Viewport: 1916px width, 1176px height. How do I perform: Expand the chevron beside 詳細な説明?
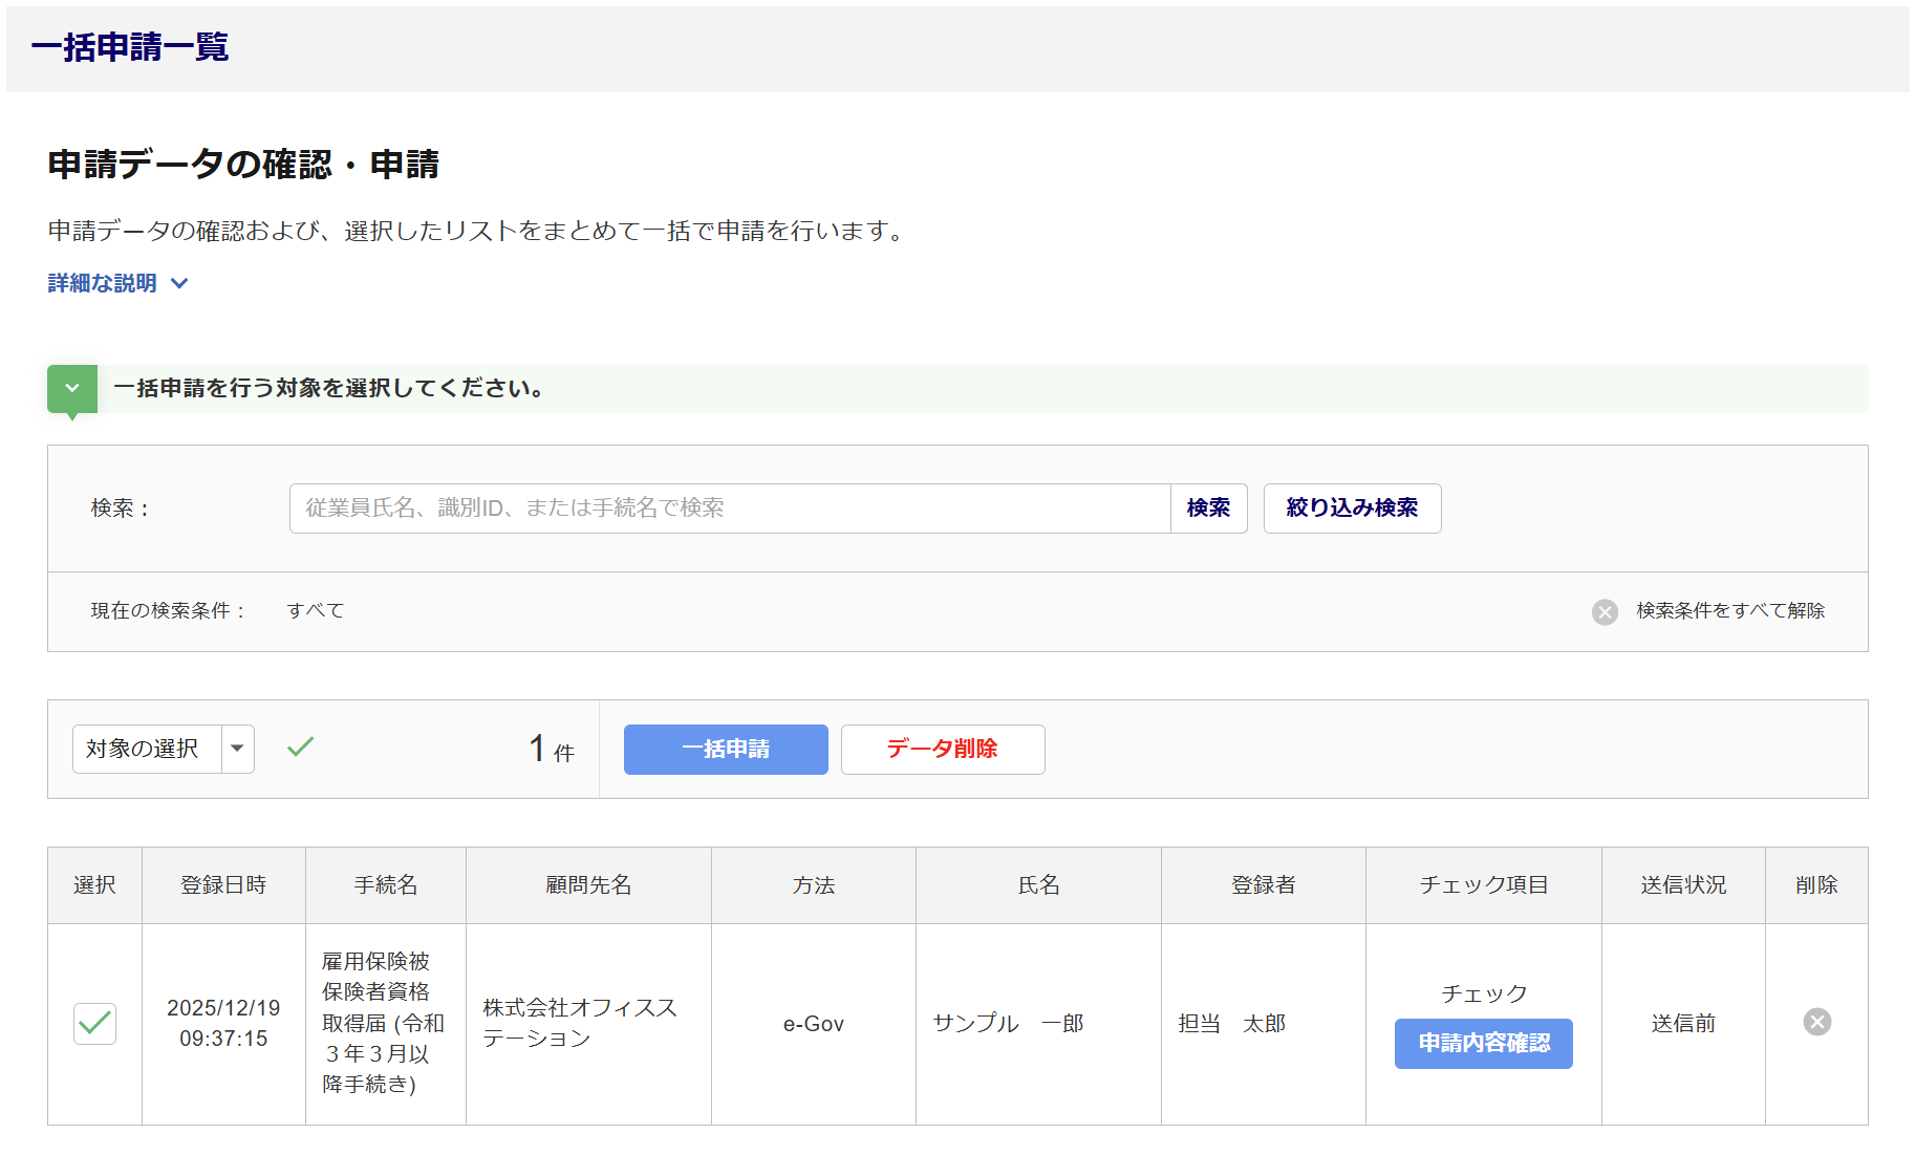coord(180,284)
